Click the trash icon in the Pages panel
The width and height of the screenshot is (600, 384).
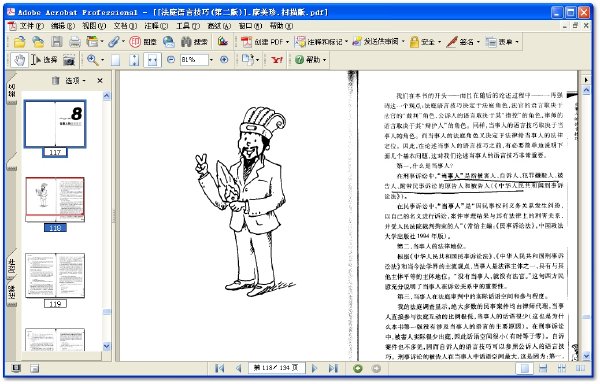coord(55,80)
